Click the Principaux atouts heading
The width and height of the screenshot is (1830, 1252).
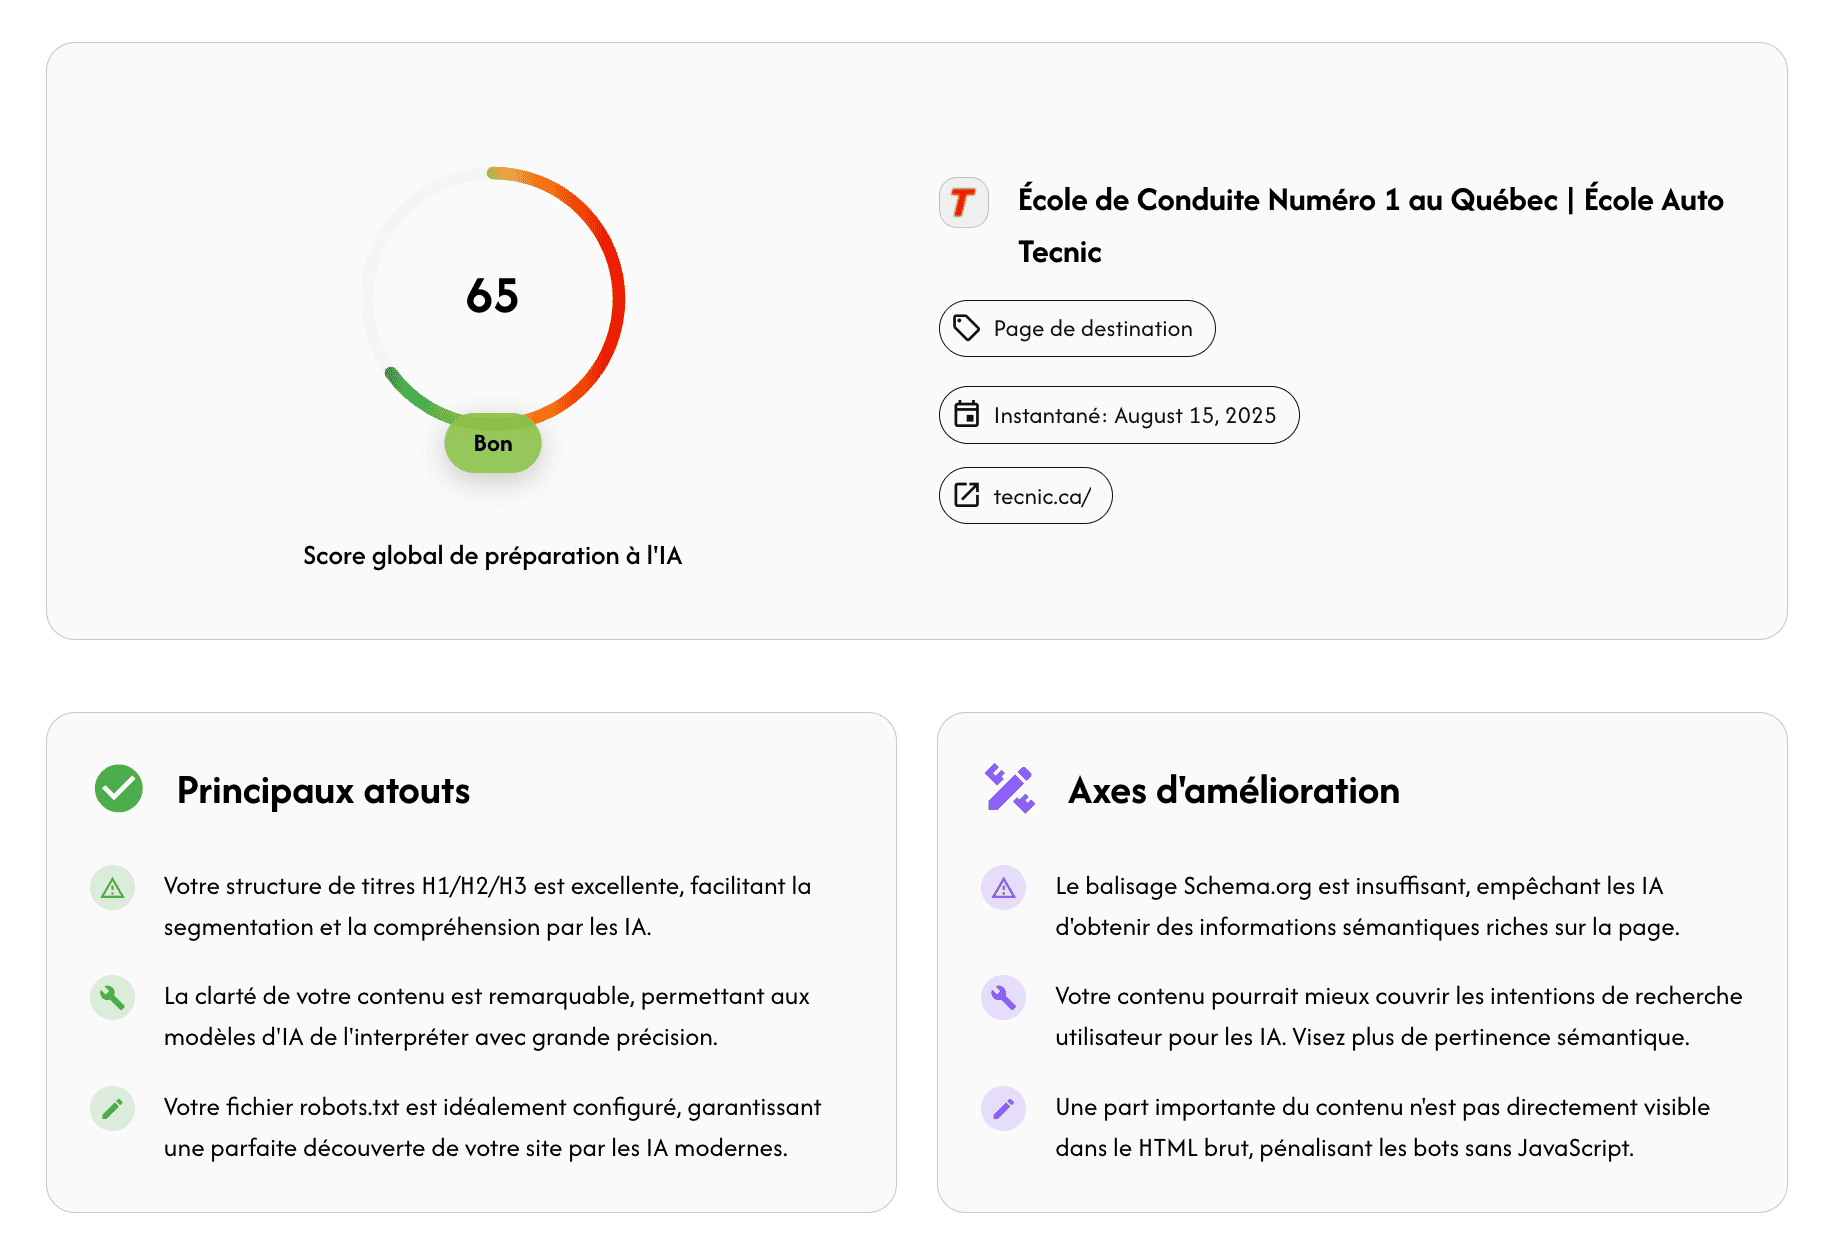point(323,791)
